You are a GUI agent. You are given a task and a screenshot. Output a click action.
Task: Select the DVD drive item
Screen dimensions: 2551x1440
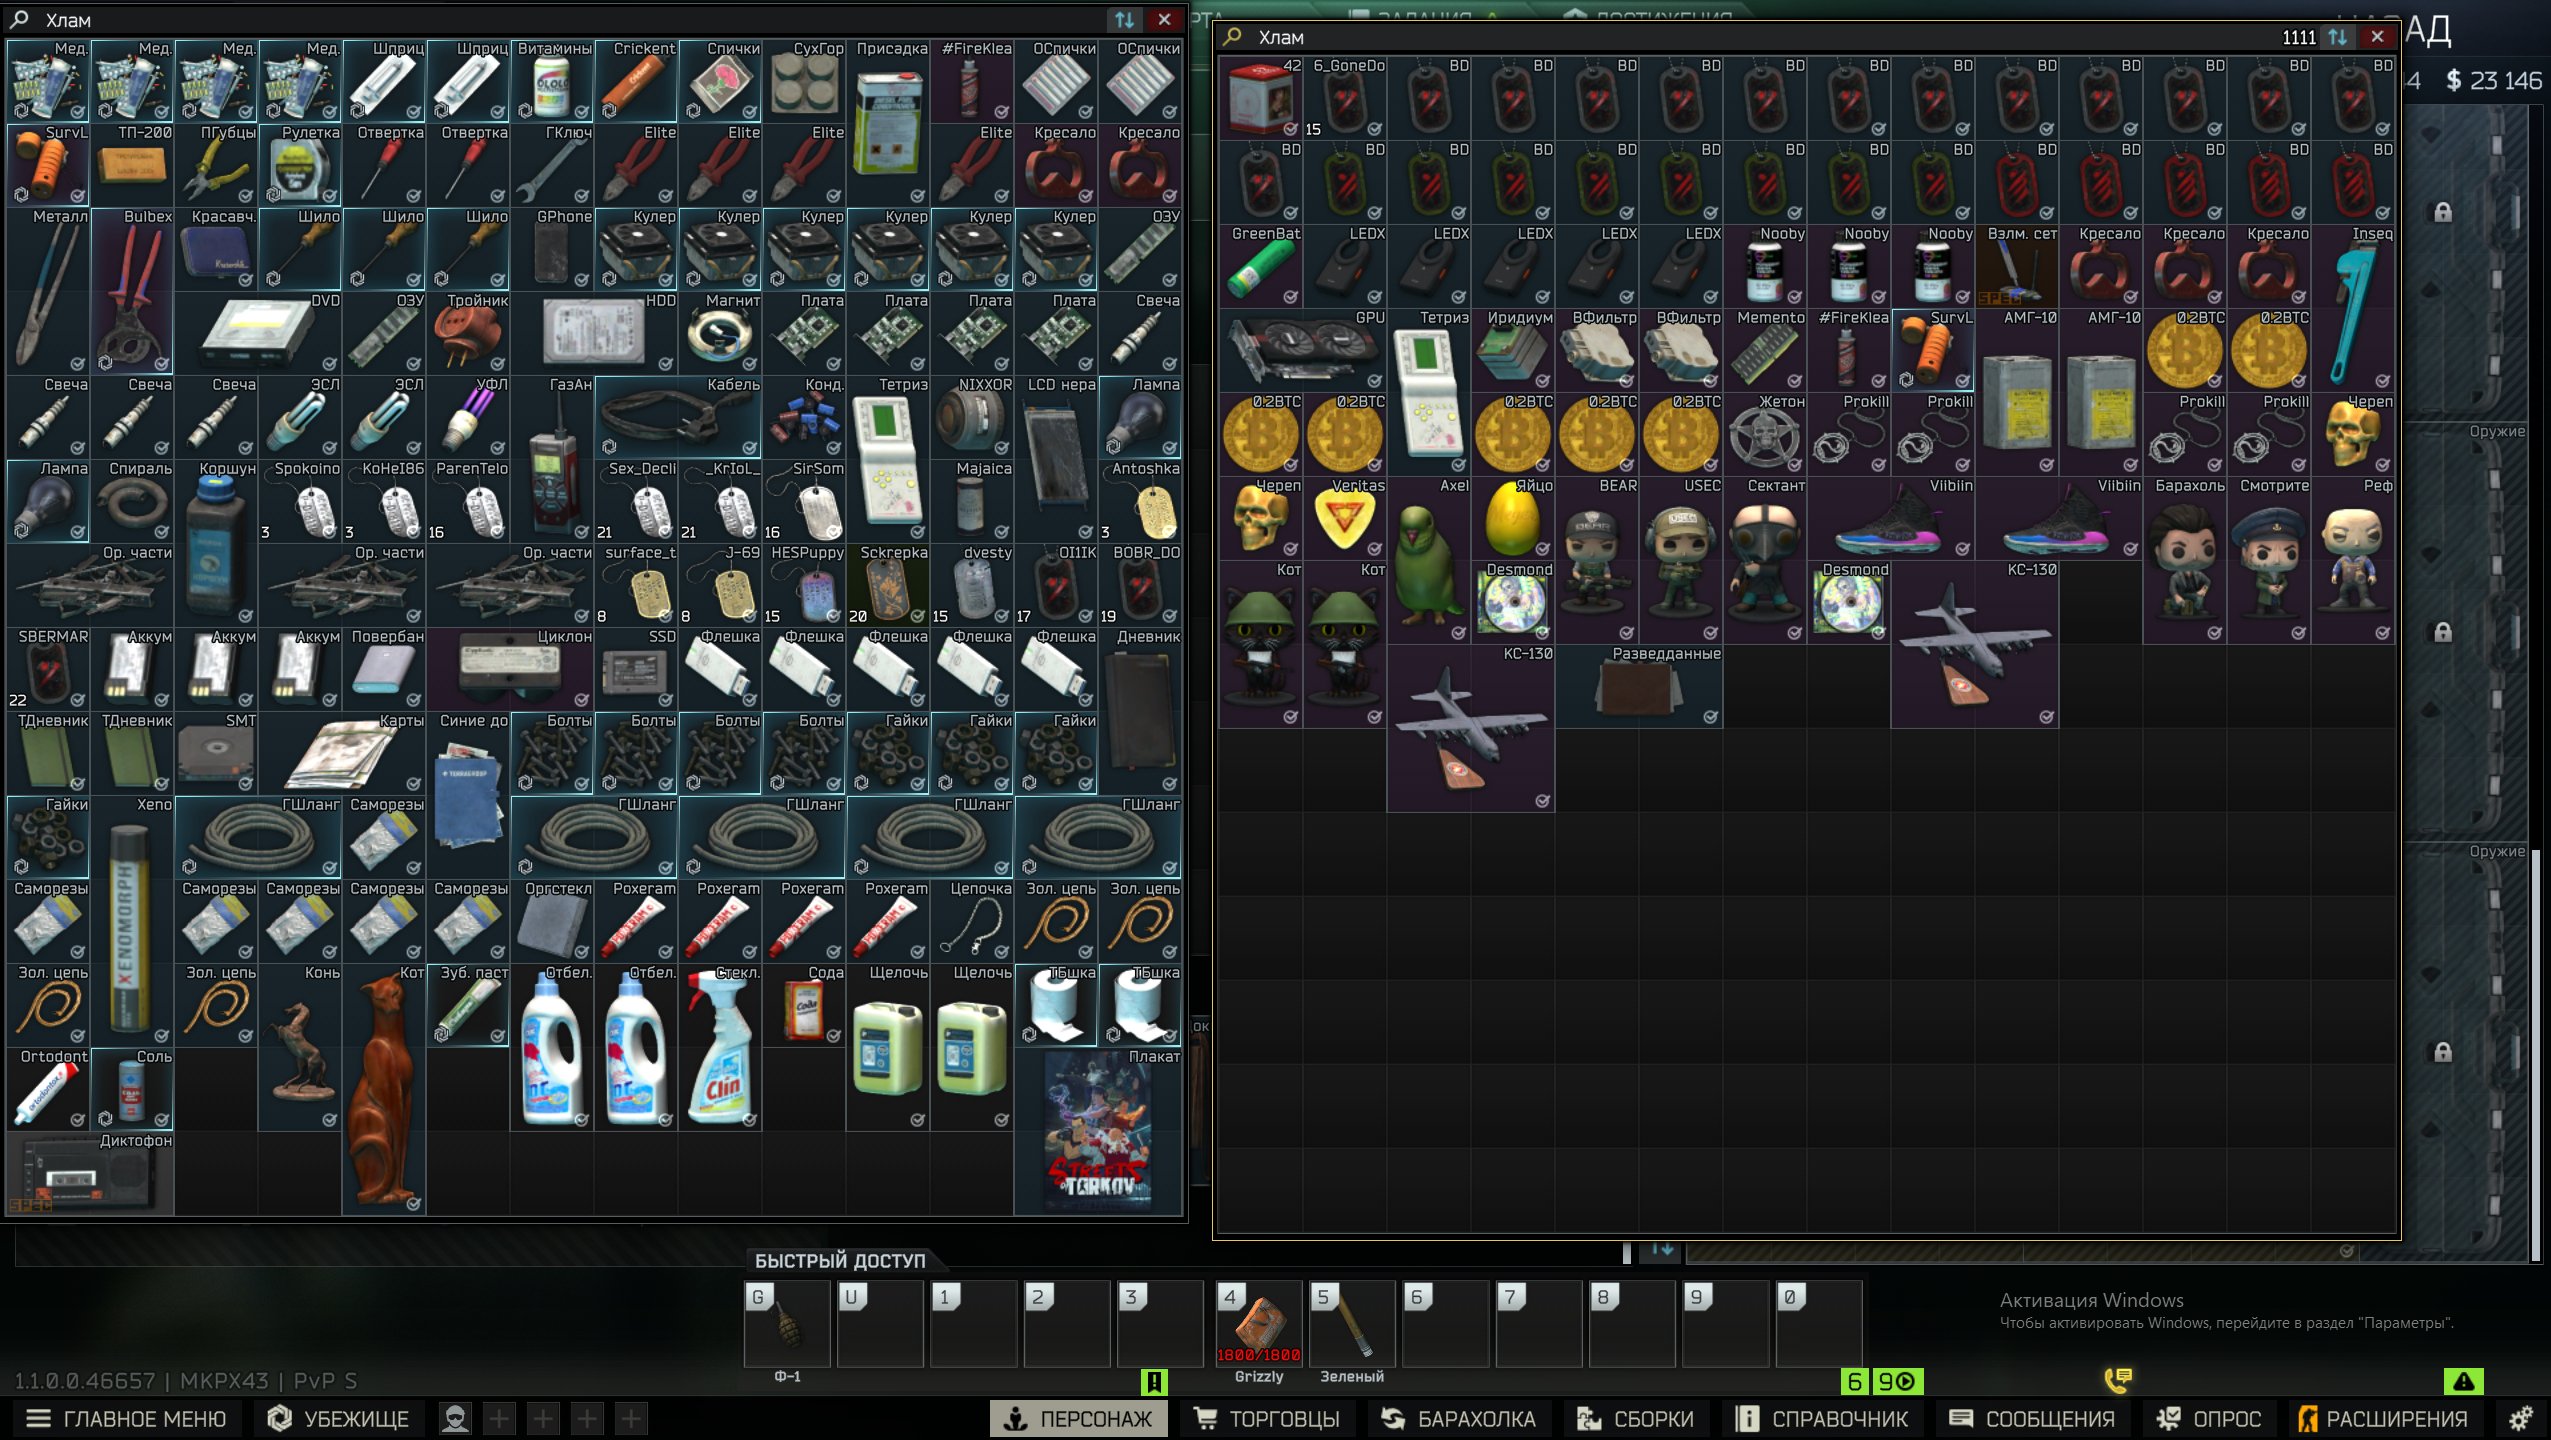[x=259, y=333]
